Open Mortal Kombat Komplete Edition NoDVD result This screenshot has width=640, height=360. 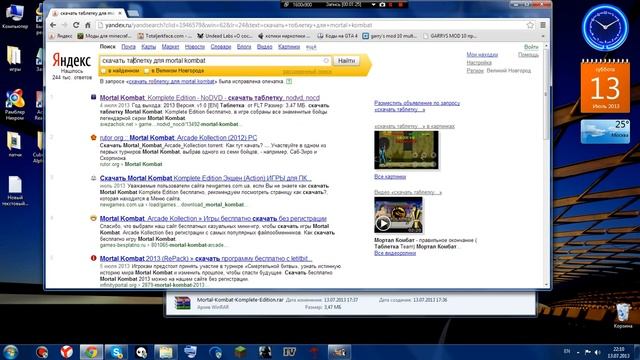pos(210,98)
